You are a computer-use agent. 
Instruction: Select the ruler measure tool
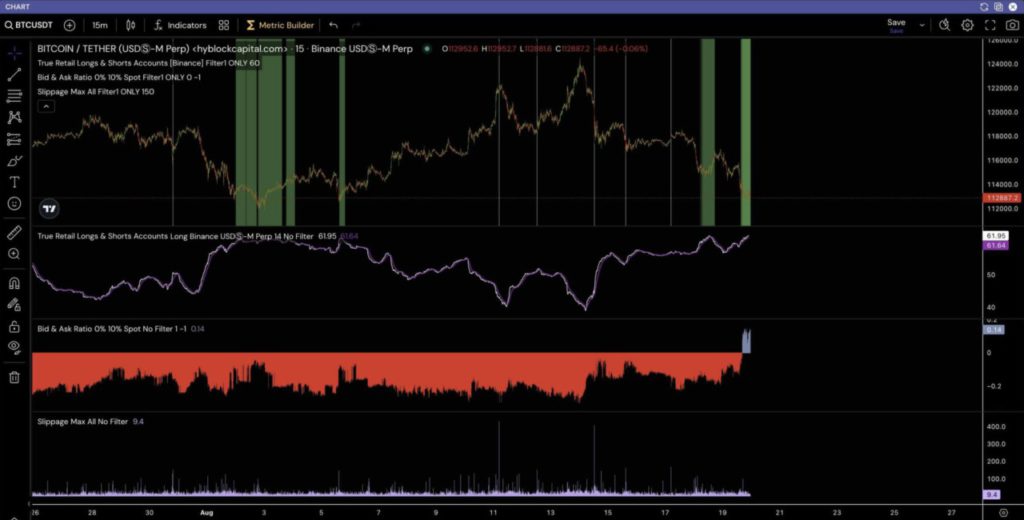tap(15, 232)
